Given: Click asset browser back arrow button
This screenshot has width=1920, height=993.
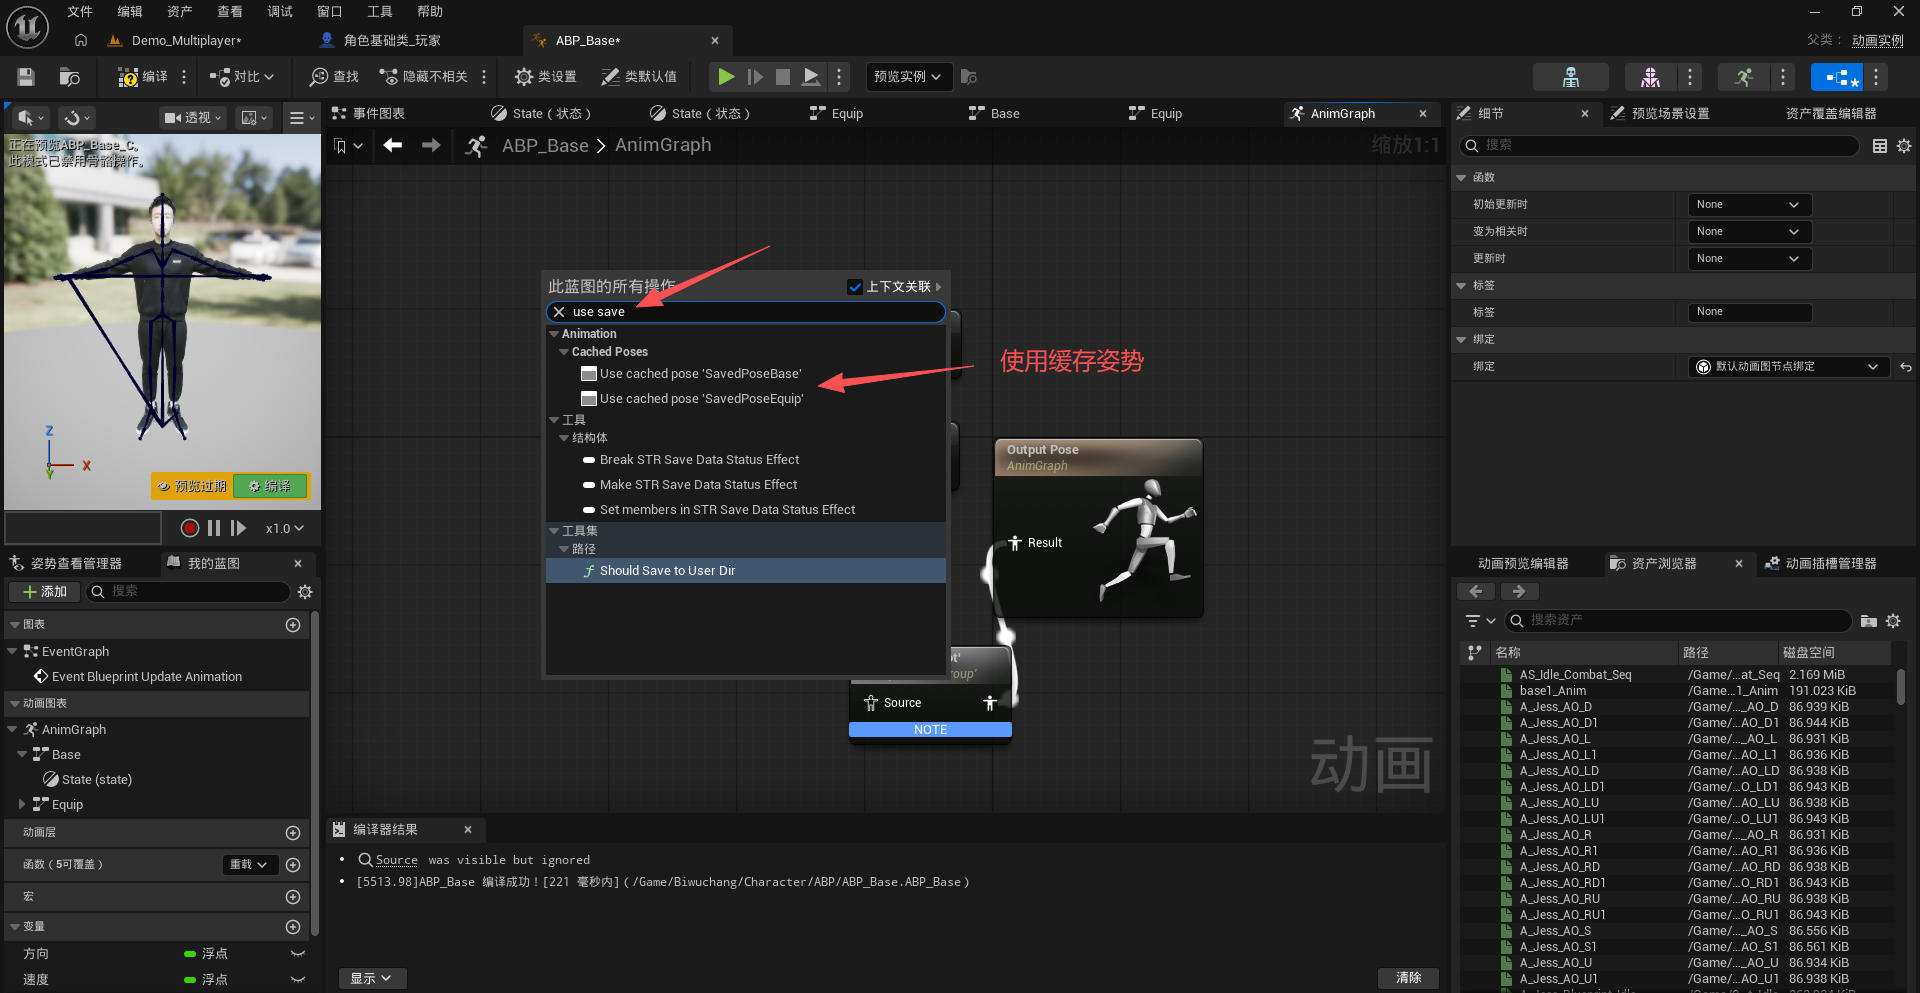Looking at the screenshot, I should coord(1476,592).
